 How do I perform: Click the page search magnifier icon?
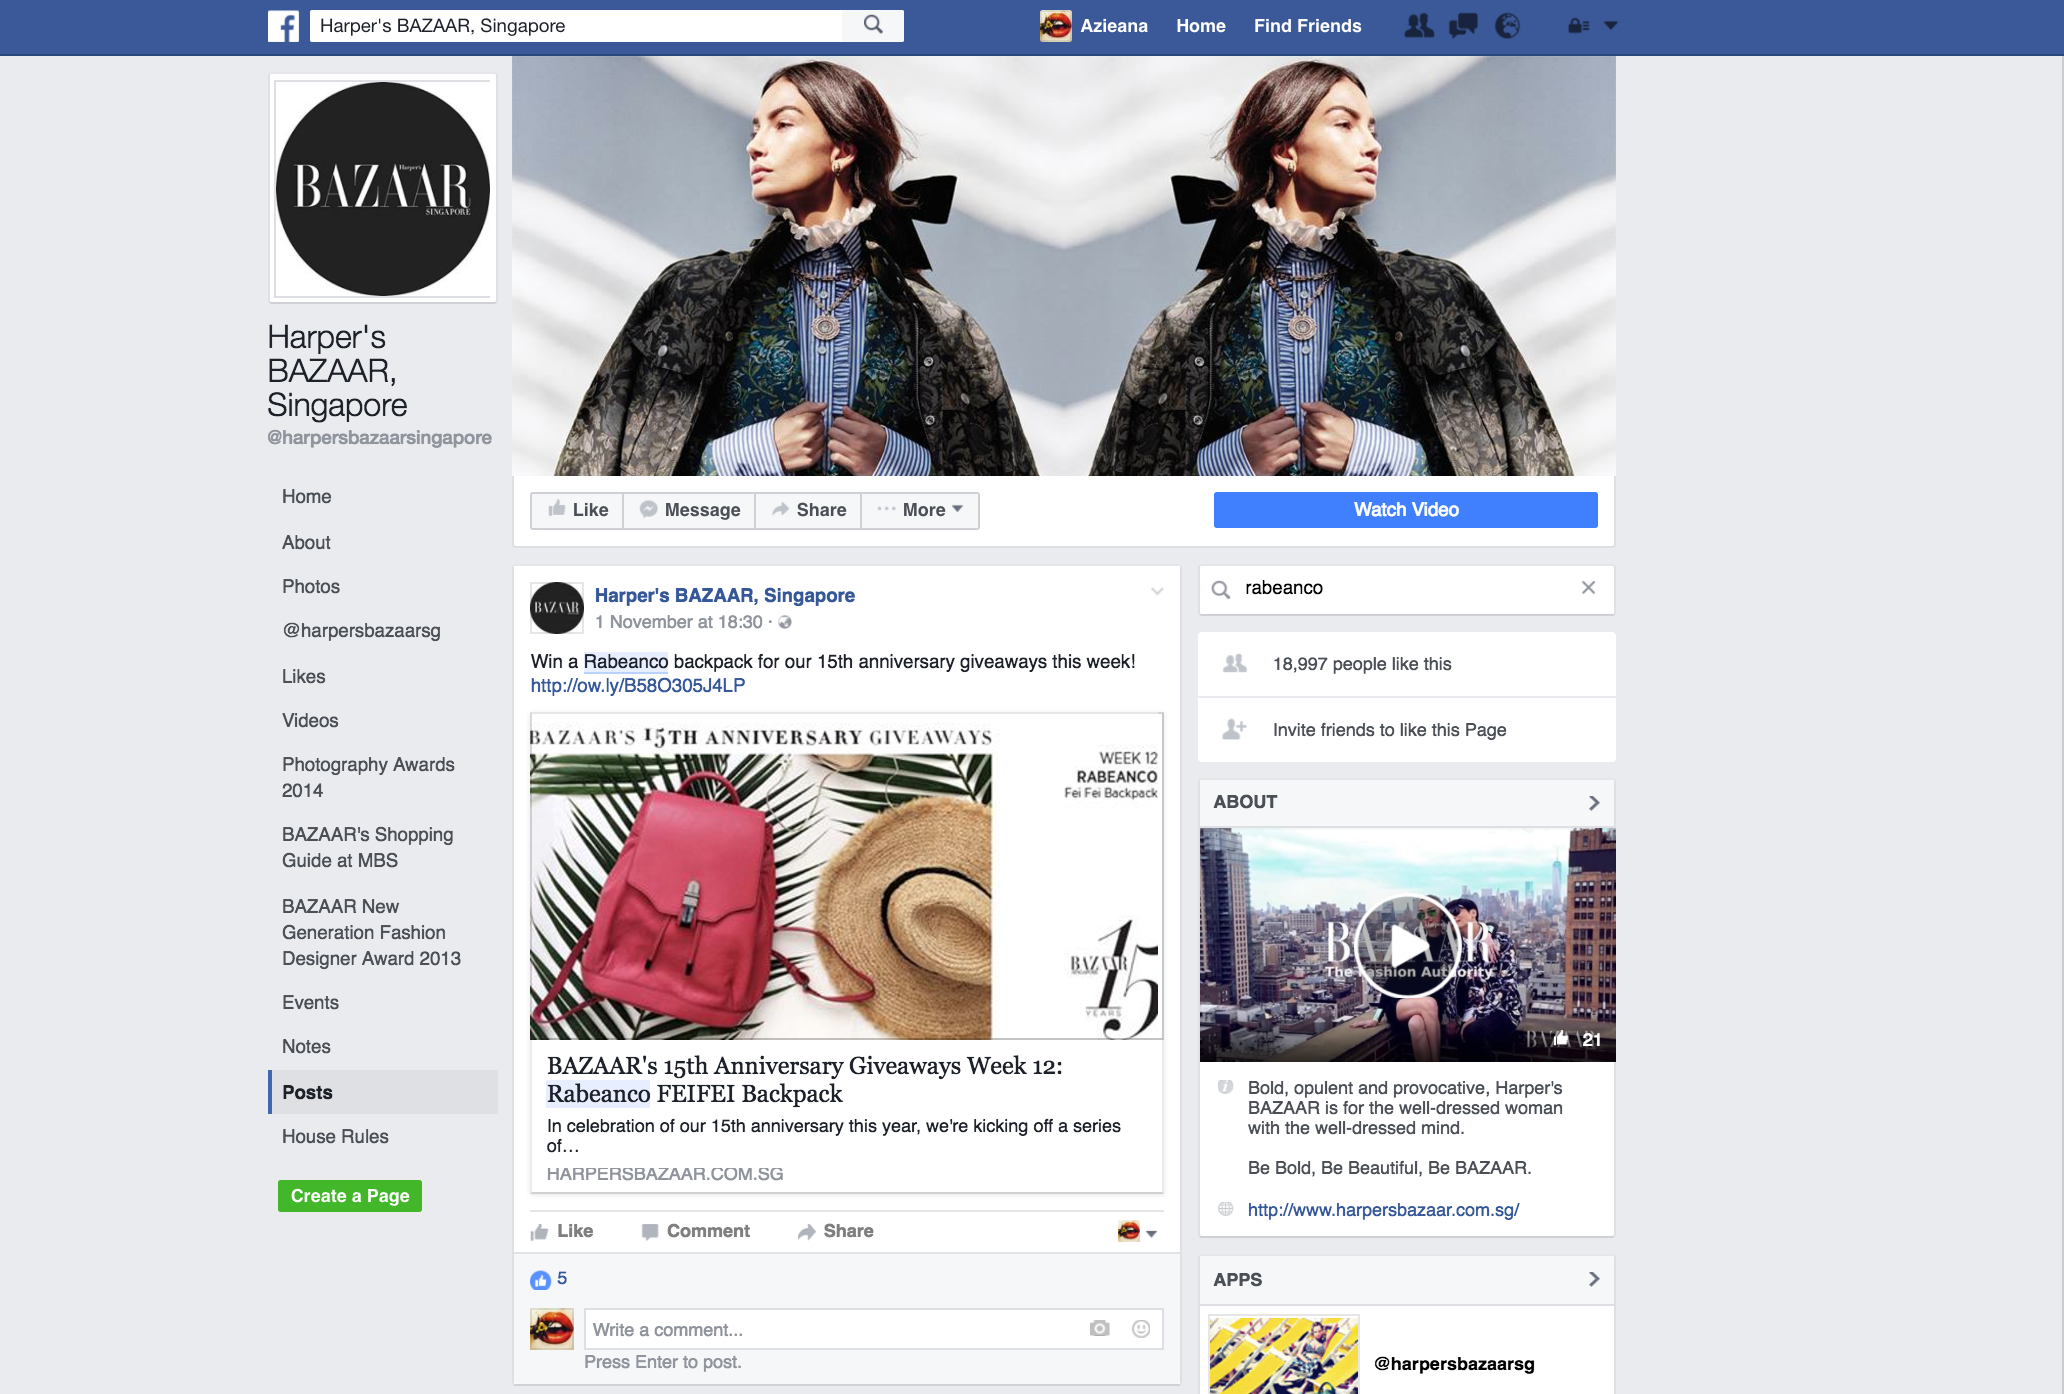1221,589
